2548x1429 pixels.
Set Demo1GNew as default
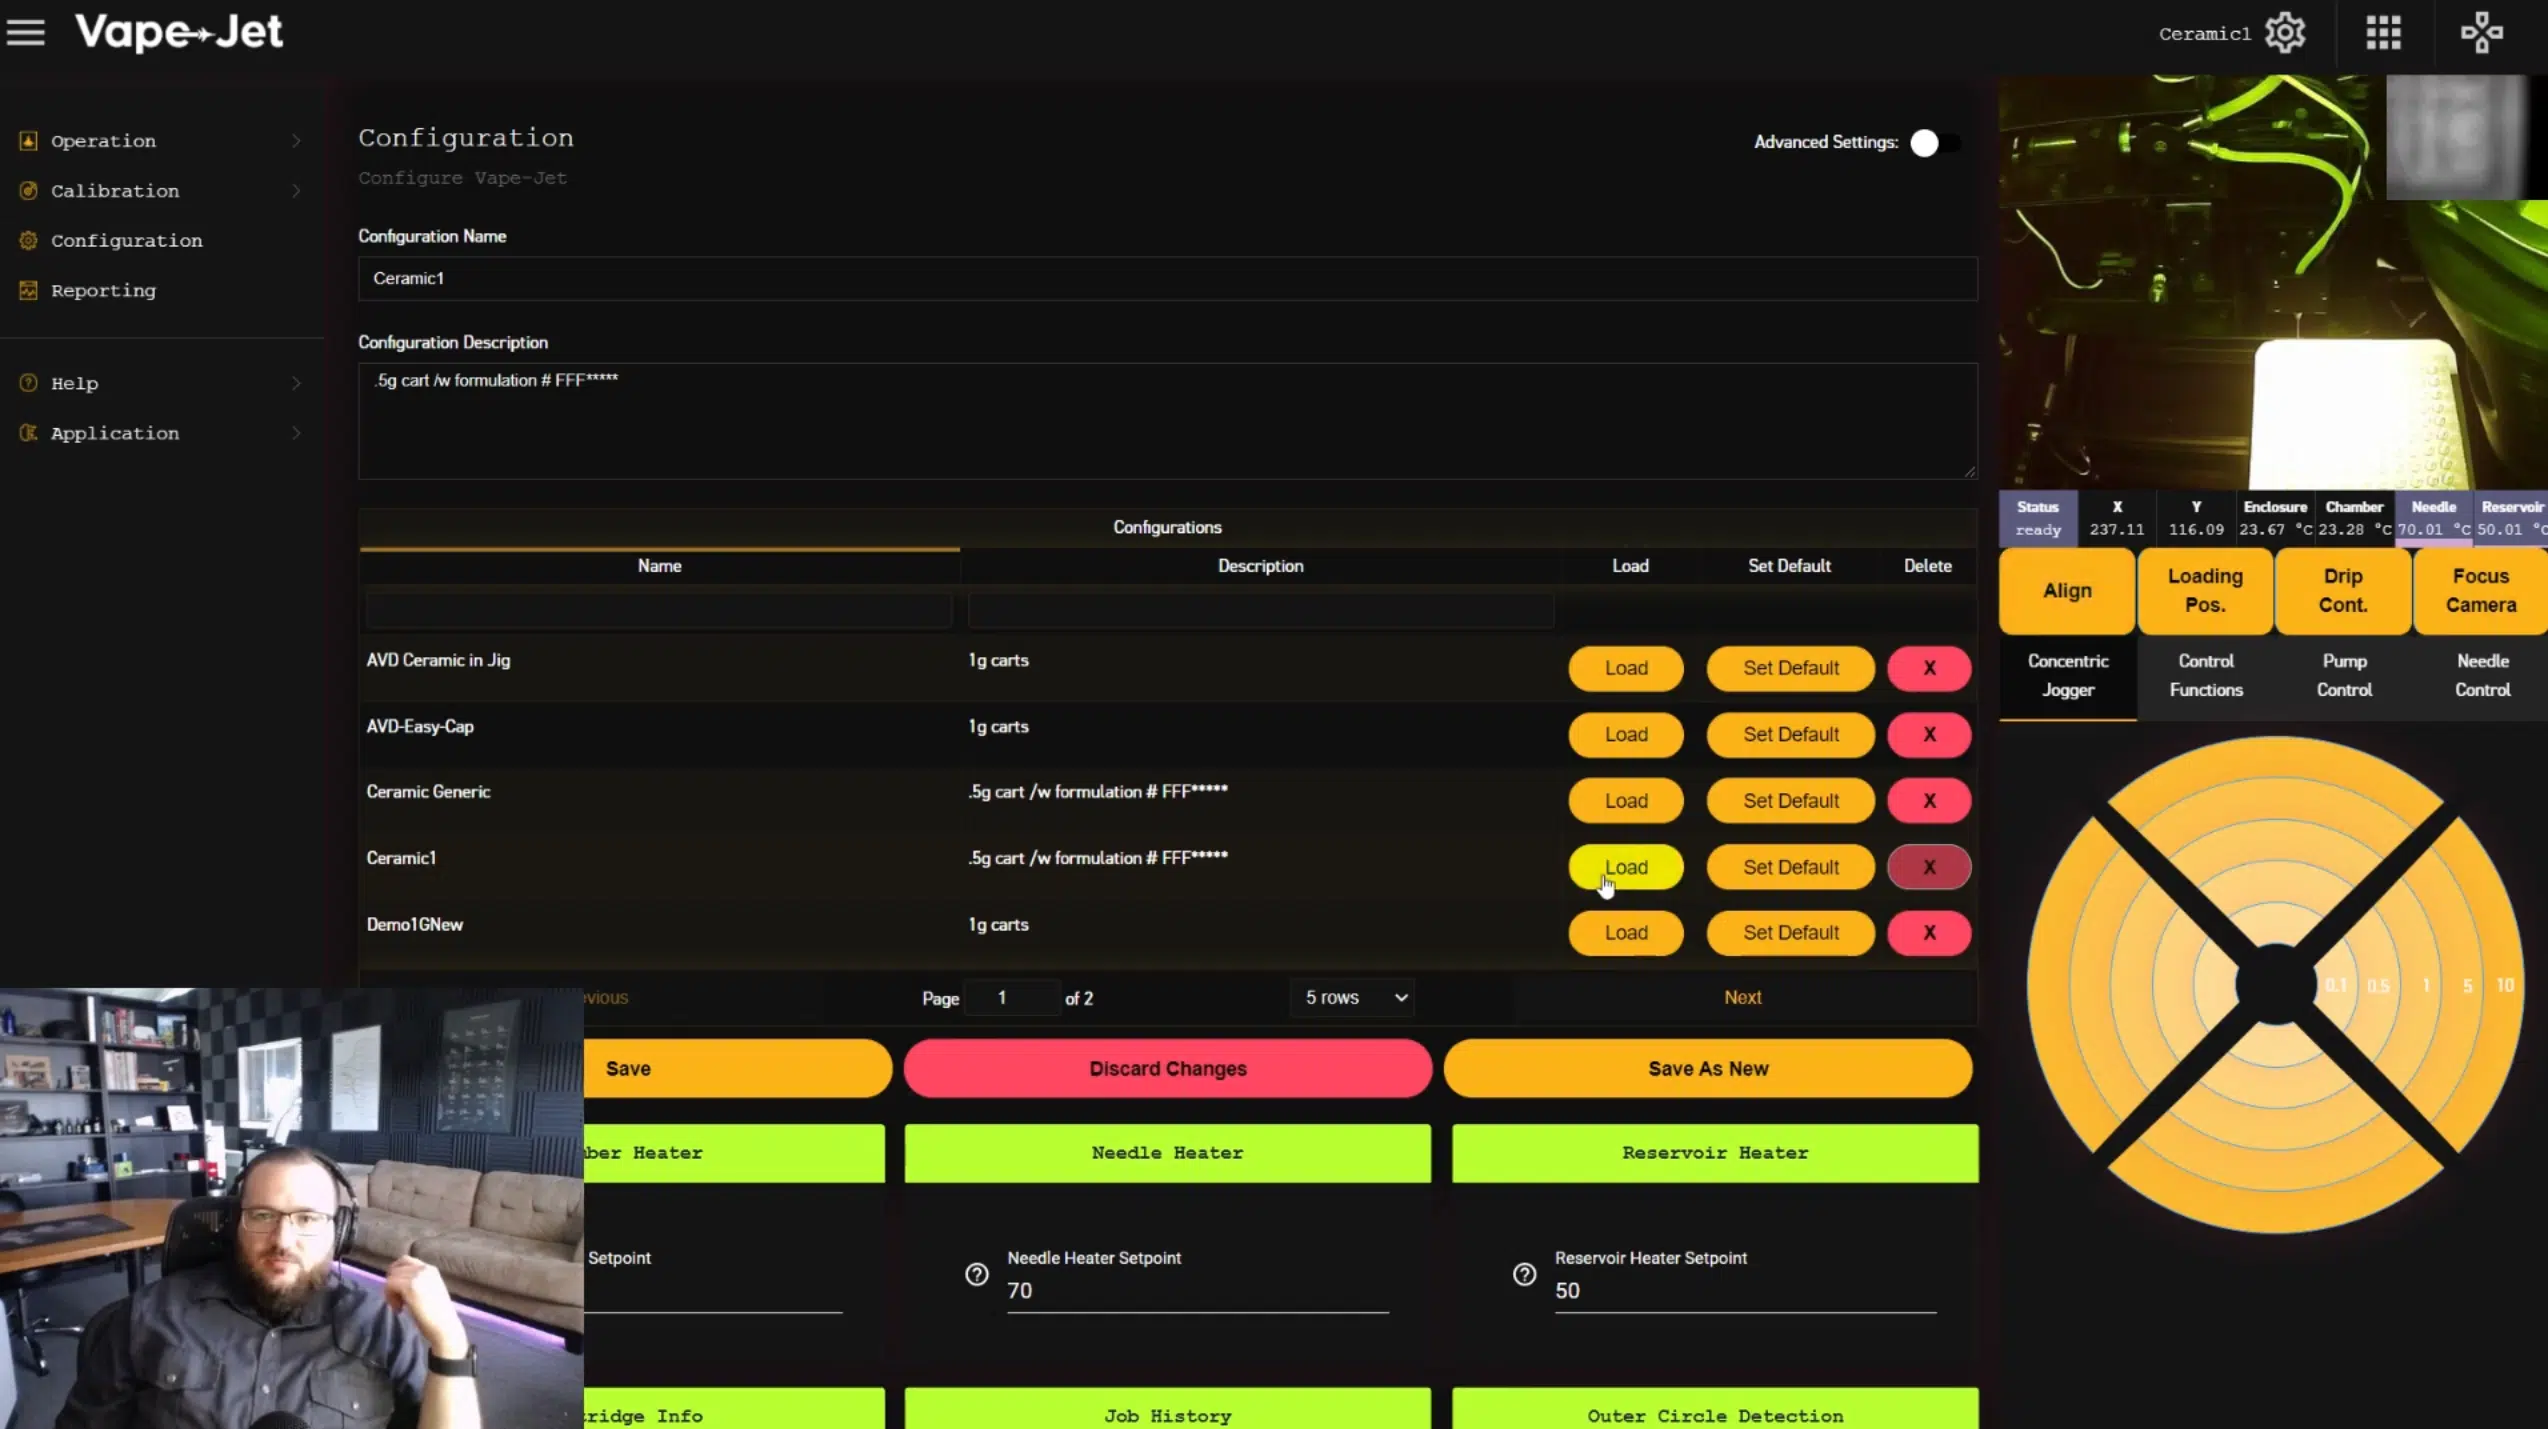pyautogui.click(x=1790, y=933)
